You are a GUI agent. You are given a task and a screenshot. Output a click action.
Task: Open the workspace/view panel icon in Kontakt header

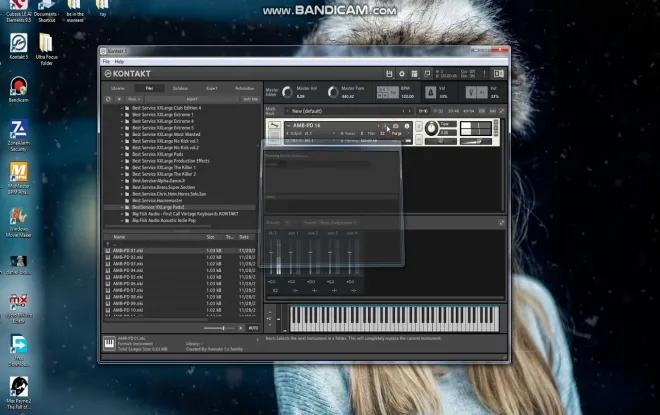(x=414, y=74)
